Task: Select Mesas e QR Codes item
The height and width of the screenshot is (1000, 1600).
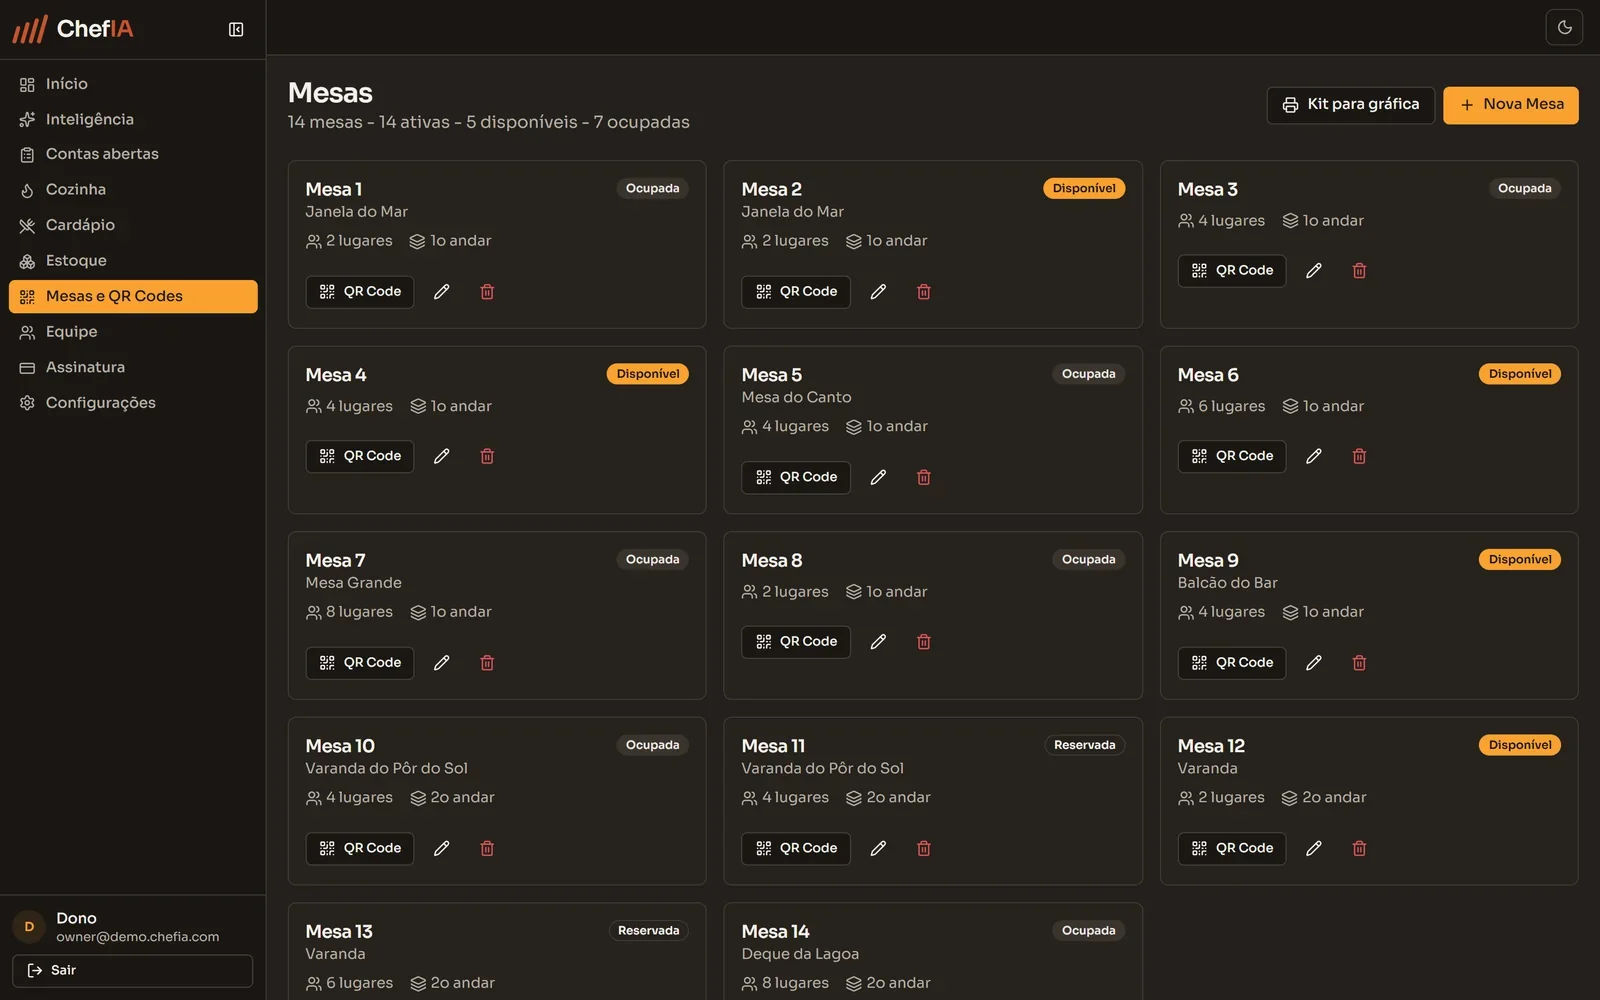Action: [x=133, y=297]
